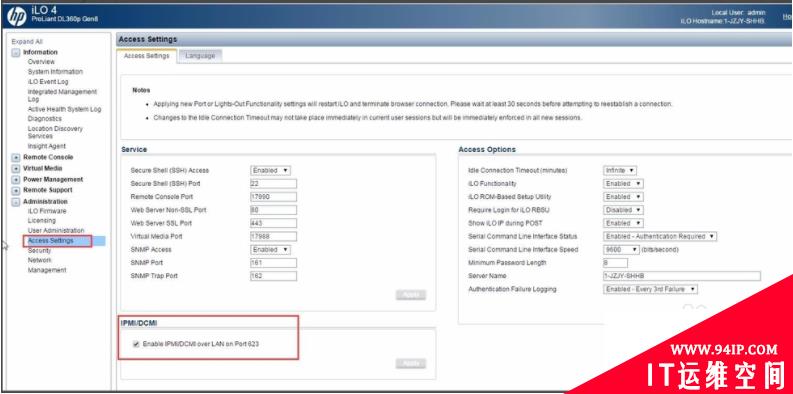Open iLO Event Log

pyautogui.click(x=48, y=81)
